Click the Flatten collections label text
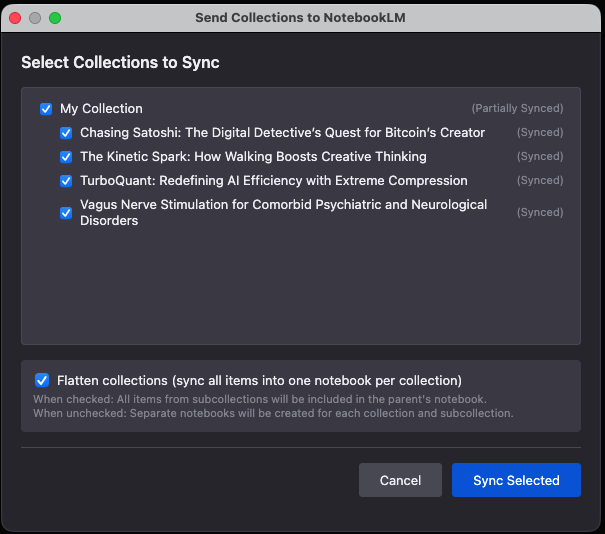Image resolution: width=605 pixels, height=534 pixels. (x=259, y=380)
